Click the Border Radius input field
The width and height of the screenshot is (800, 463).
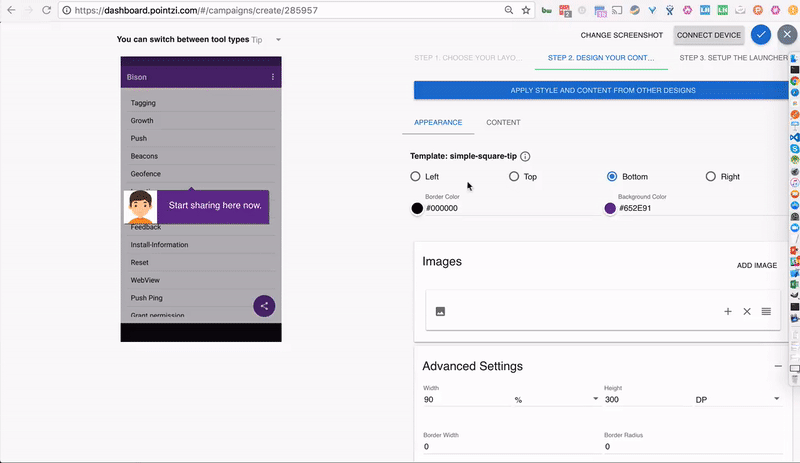pos(693,446)
